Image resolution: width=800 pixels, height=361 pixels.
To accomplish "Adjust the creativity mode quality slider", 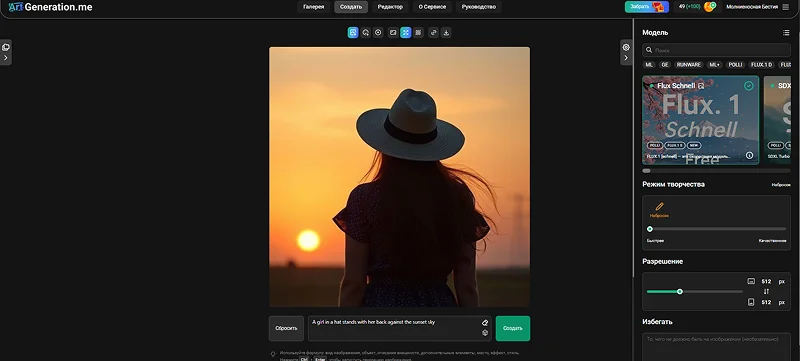I will [x=717, y=229].
